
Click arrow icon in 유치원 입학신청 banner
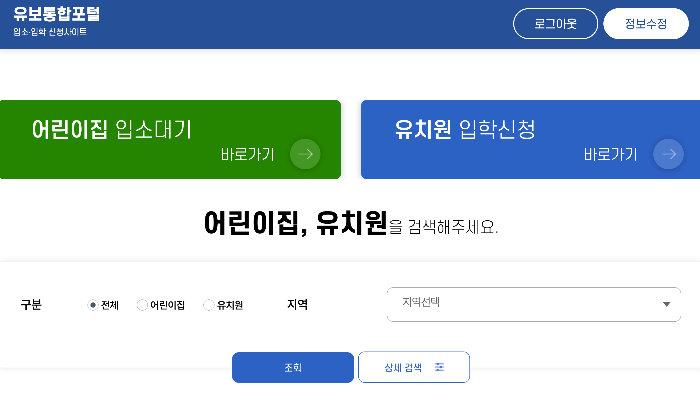(668, 154)
